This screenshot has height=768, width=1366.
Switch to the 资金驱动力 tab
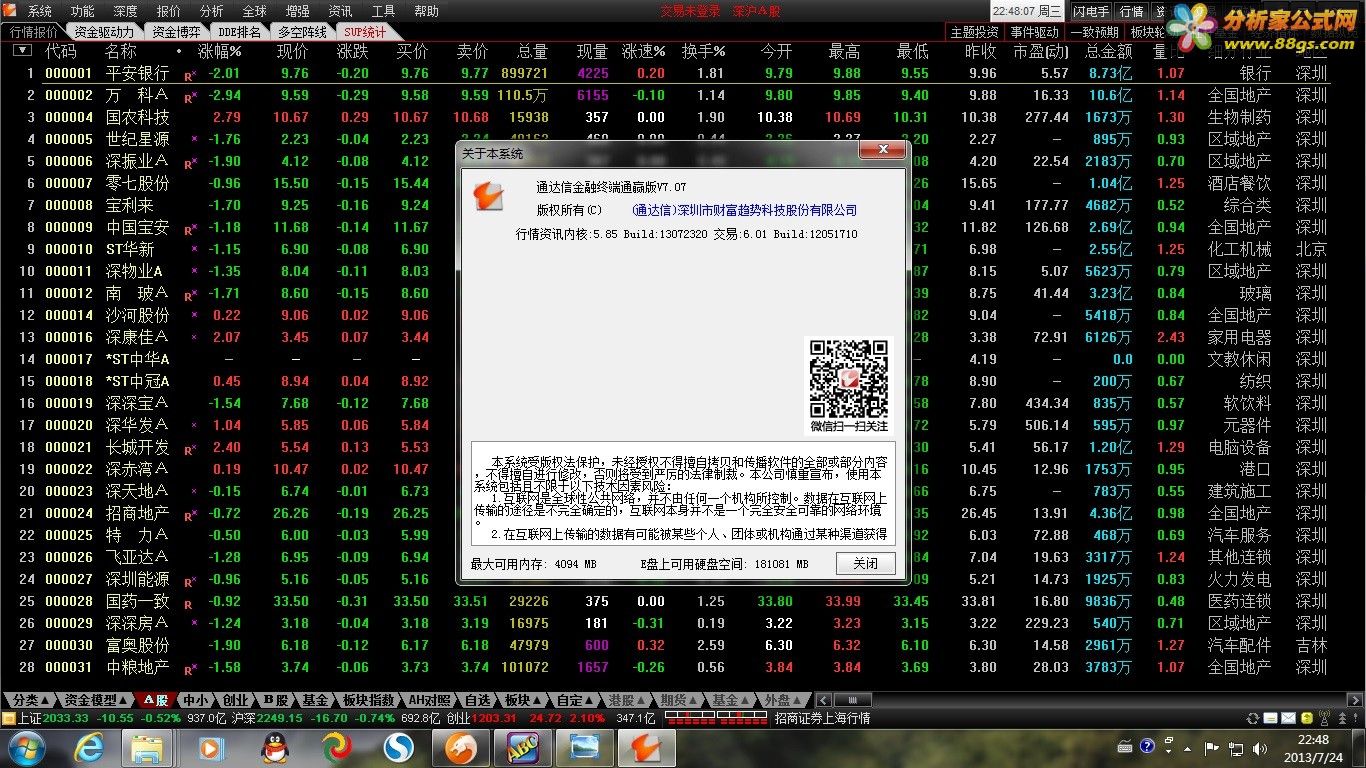point(104,32)
